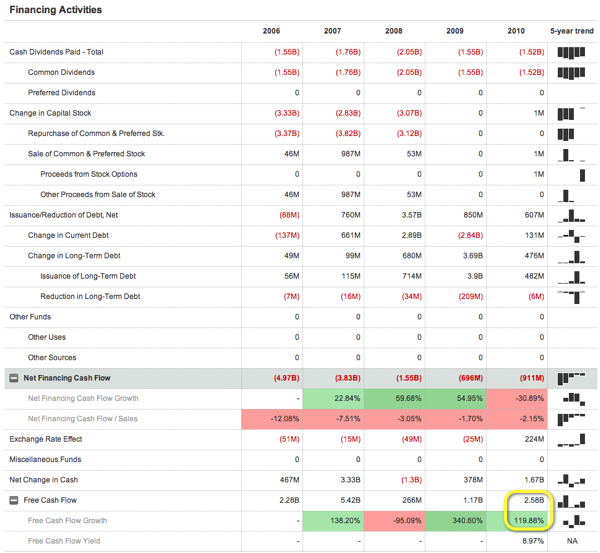Click the 2007 Sale of Common Stock 987M value
The height and width of the screenshot is (553, 600).
[351, 154]
